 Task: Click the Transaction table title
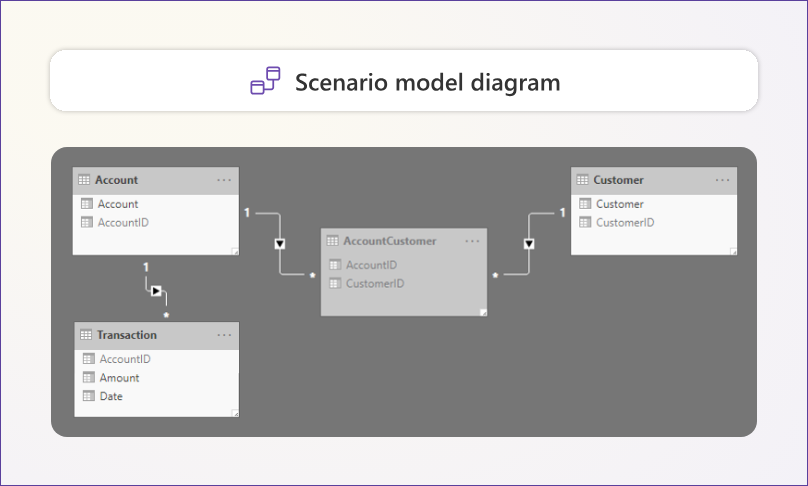pos(127,334)
